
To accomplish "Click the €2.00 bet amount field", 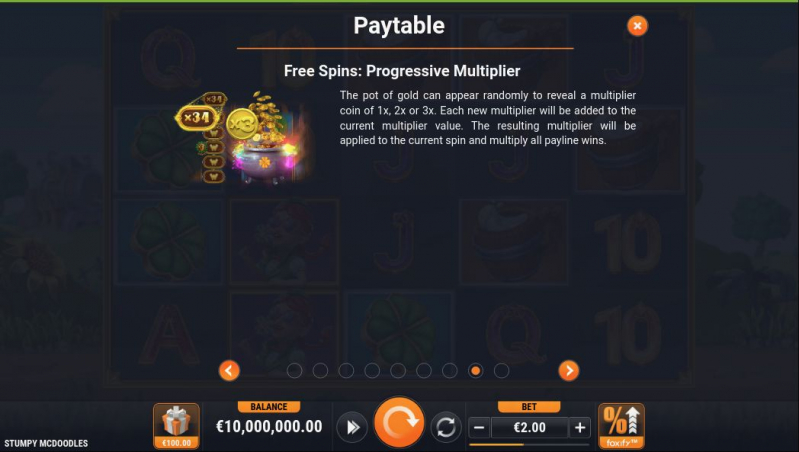I will click(529, 428).
